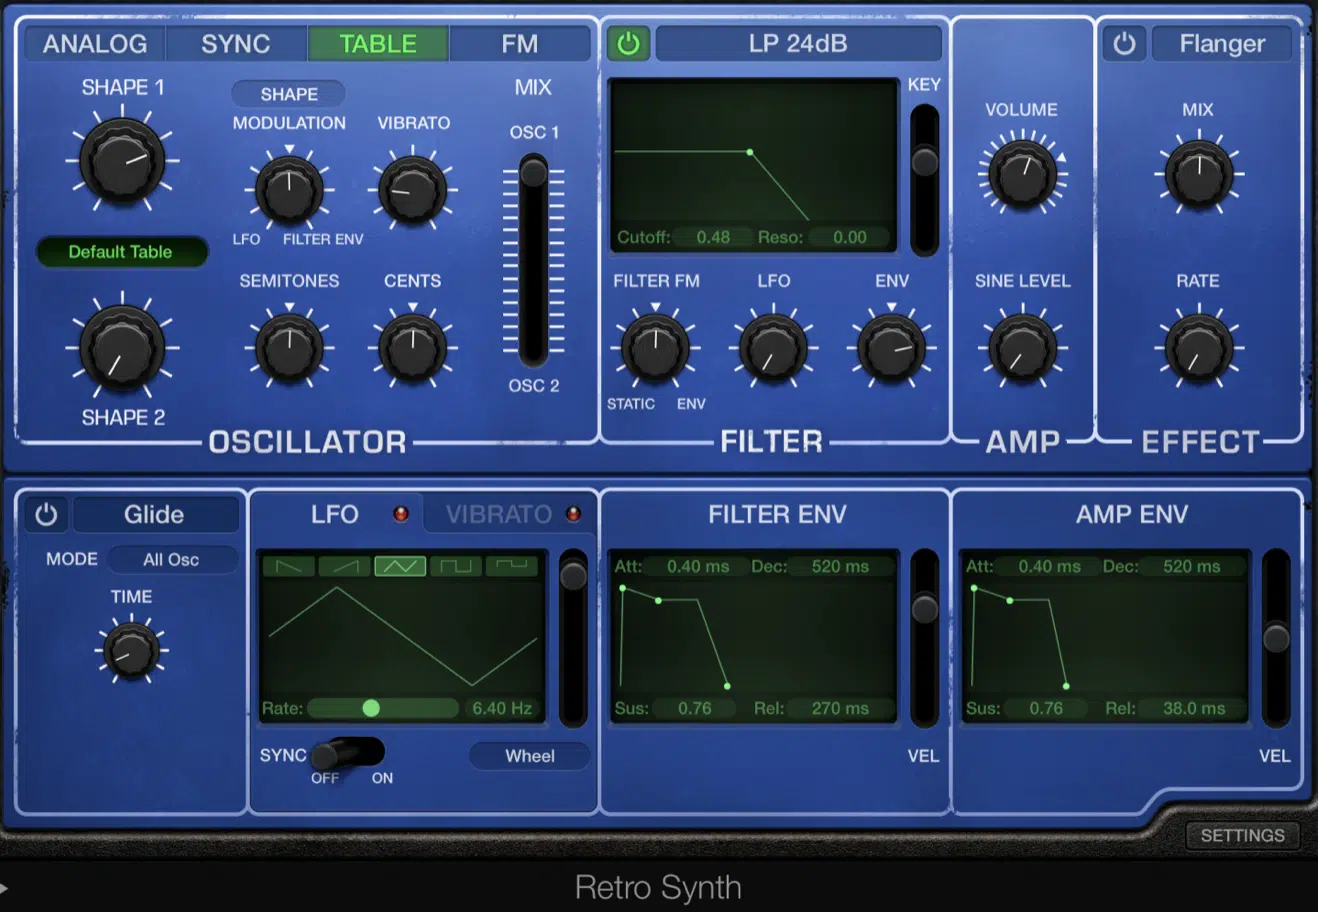The height and width of the screenshot is (912, 1318).
Task: Click the effect MIX knob
Action: [x=1198, y=174]
